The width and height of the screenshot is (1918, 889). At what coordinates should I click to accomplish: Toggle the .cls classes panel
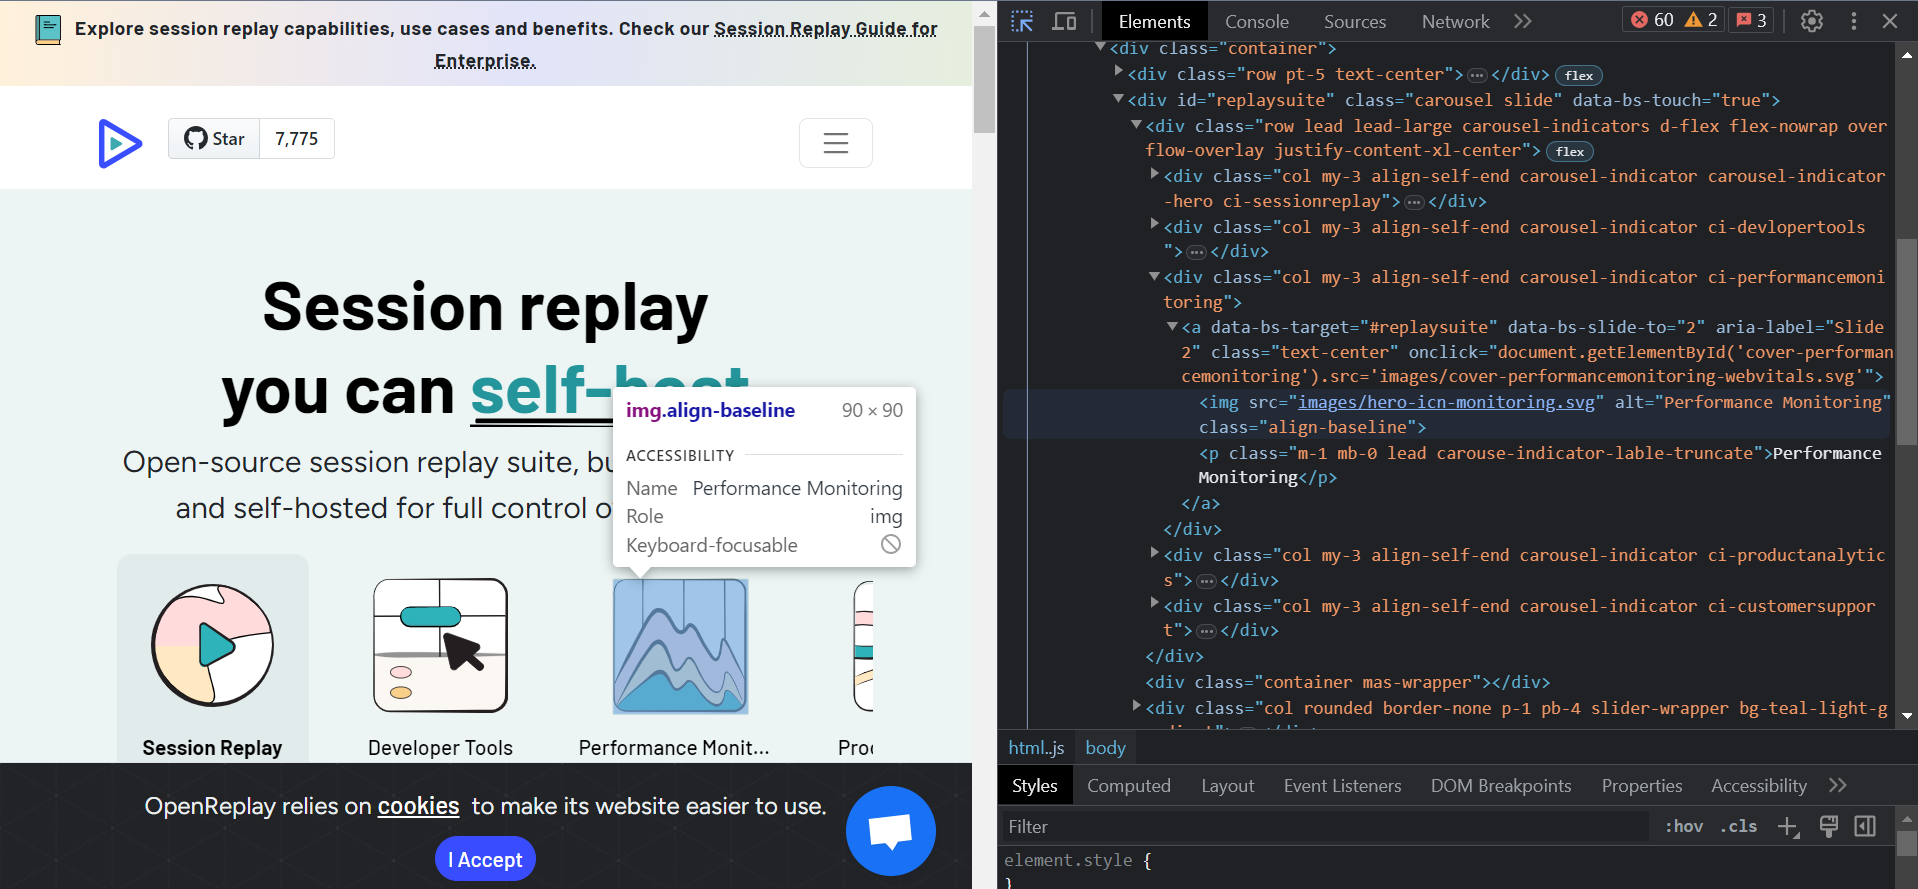(x=1739, y=826)
